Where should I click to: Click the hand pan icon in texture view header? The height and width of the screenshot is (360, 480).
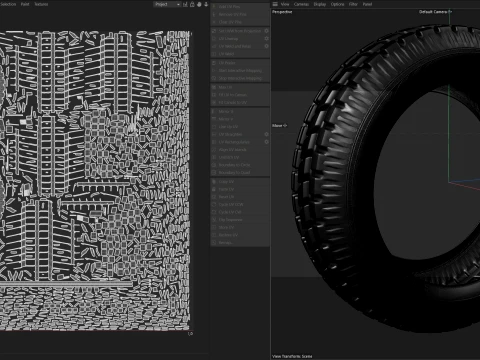(199, 4)
